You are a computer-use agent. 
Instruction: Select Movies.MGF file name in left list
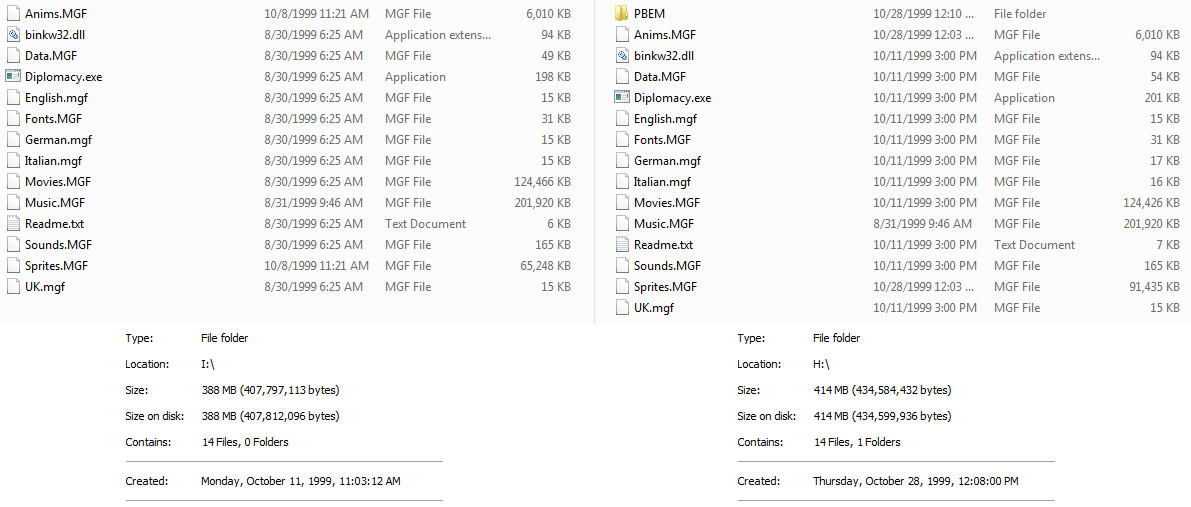[x=58, y=182]
